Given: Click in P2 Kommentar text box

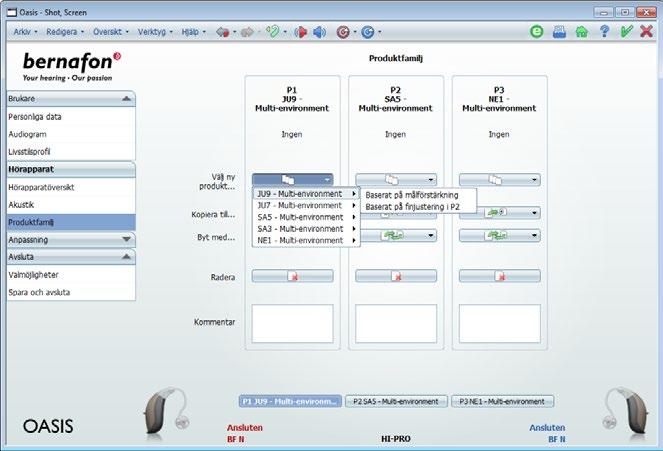Looking at the screenshot, I should (396, 324).
